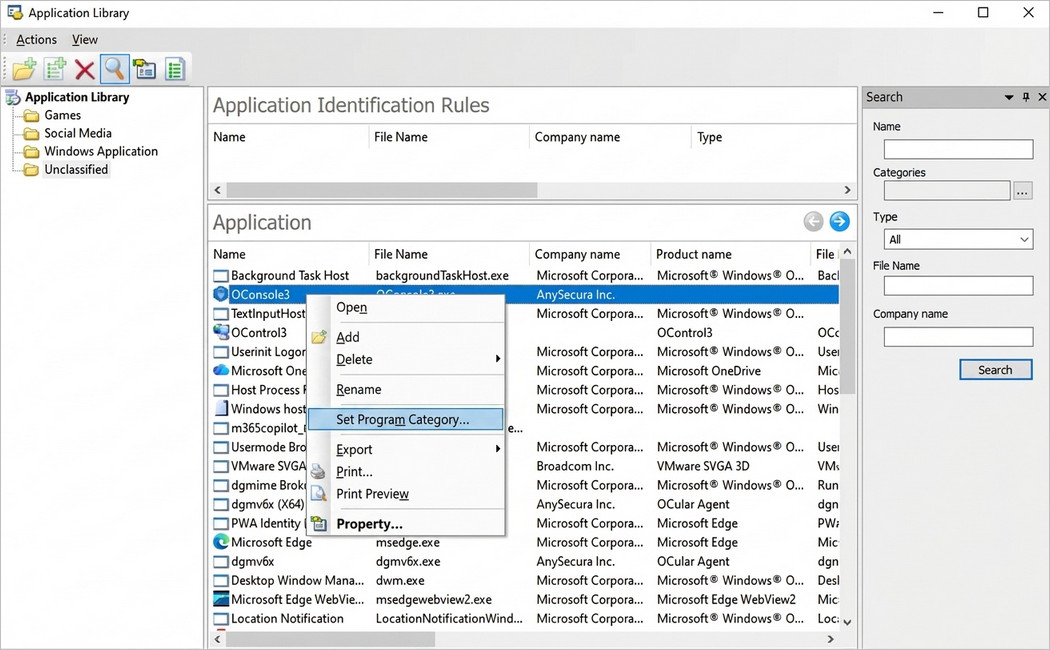Screen dimensions: 1050x650
Task: Open the Windows Application folder
Action: (101, 151)
